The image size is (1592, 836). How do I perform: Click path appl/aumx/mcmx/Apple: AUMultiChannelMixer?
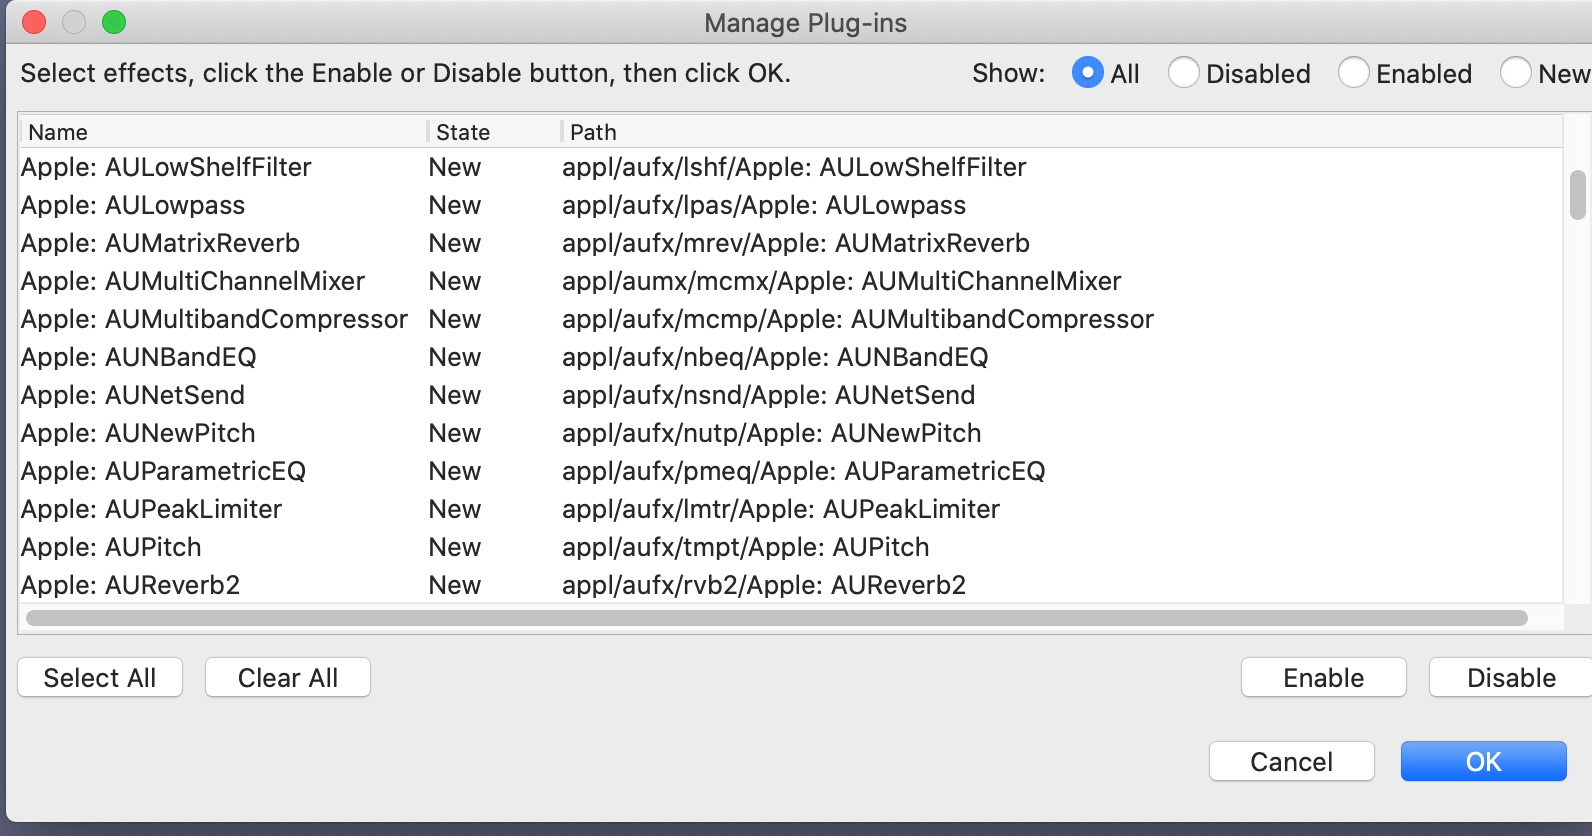tap(842, 281)
